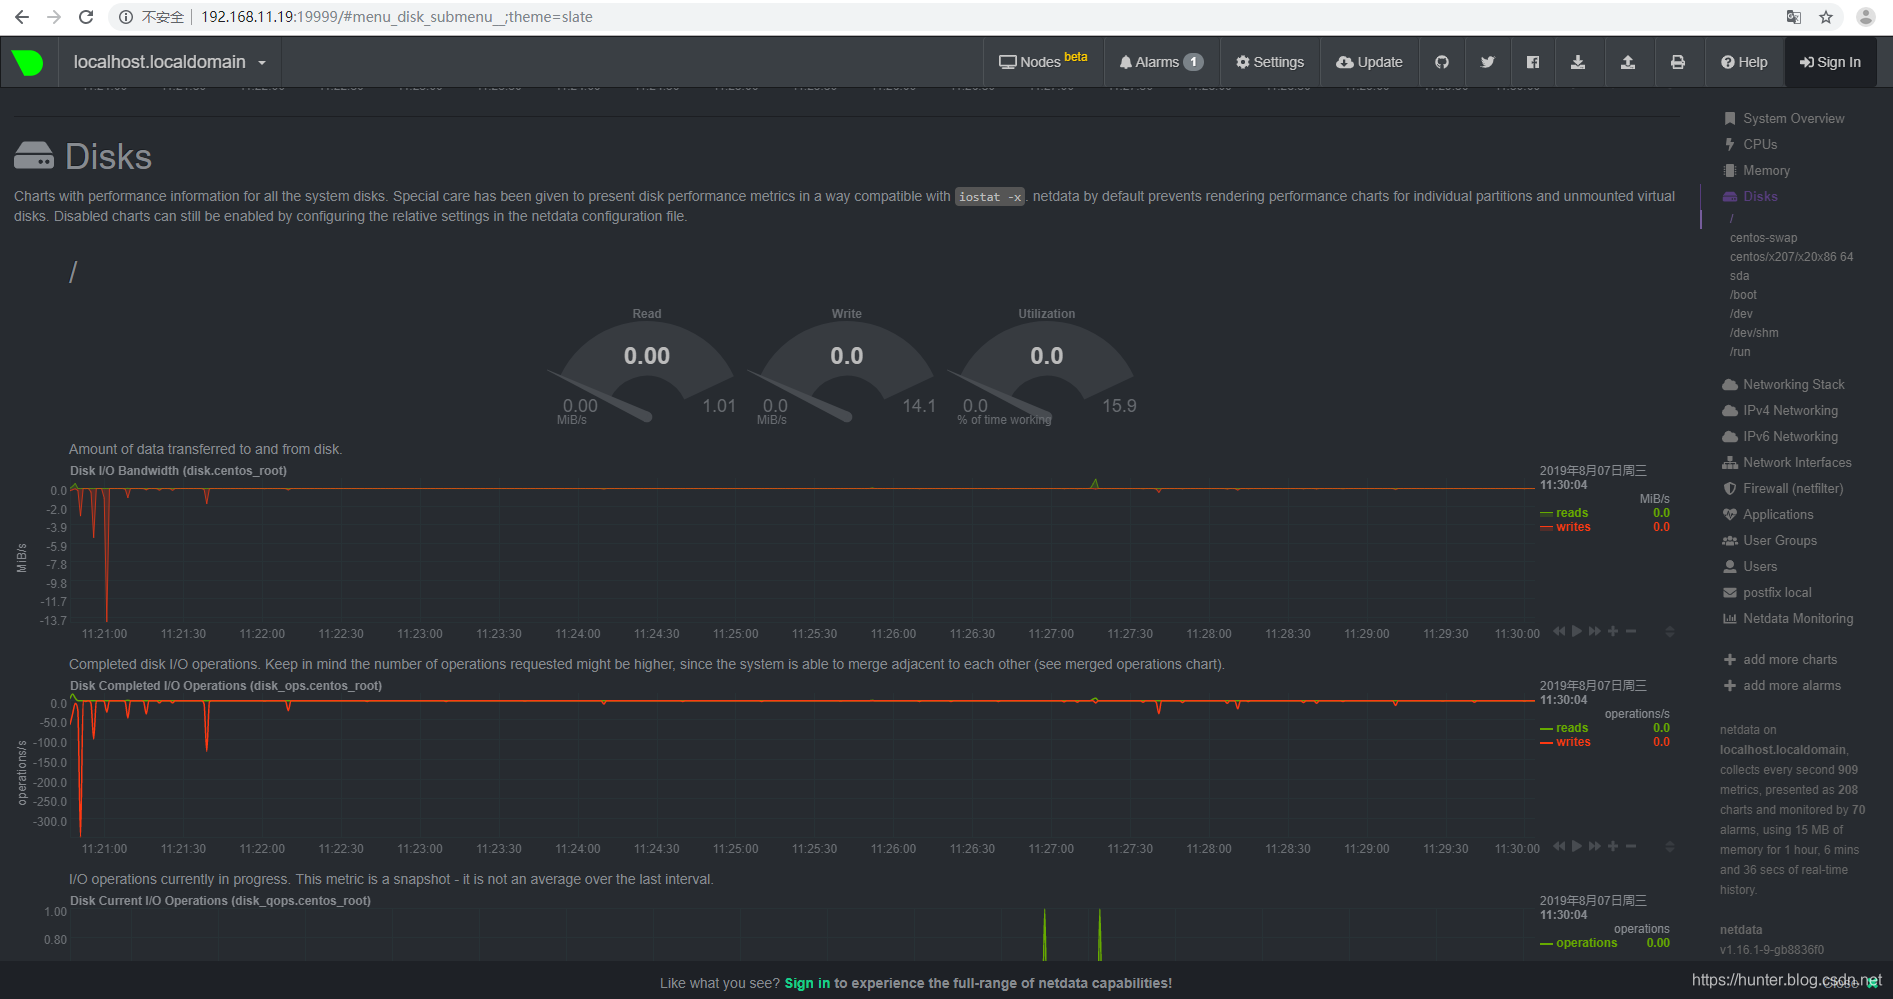Click zoom in on the Disk I/O Bandwidth chart
Viewport: 1893px width, 999px height.
pos(1612,631)
